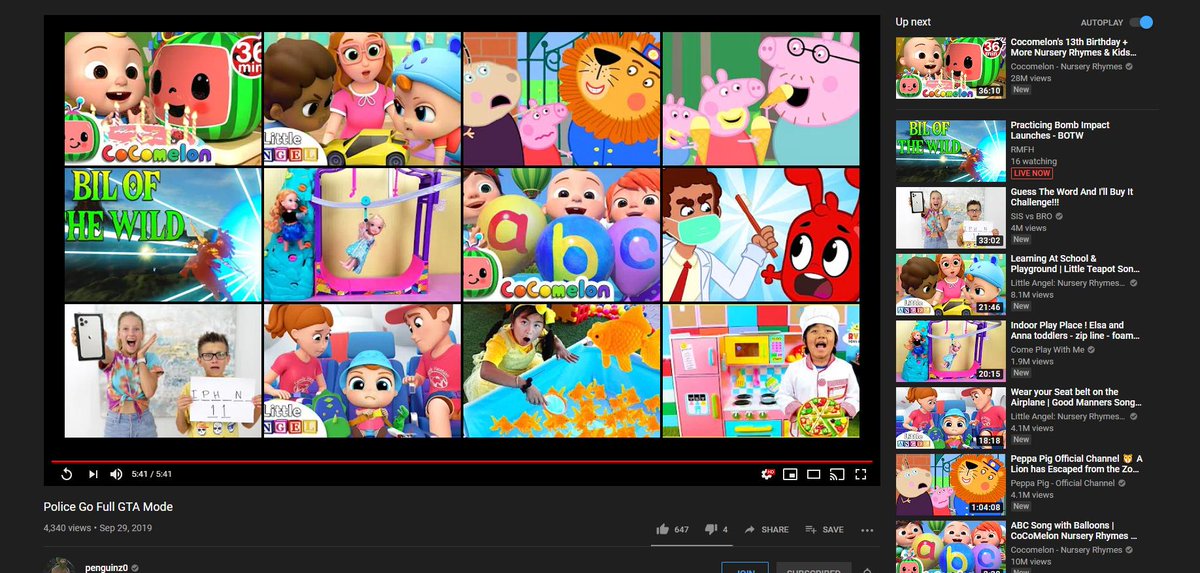Click the replay video icon
Viewport: 1200px width, 573px height.
pyautogui.click(x=67, y=474)
